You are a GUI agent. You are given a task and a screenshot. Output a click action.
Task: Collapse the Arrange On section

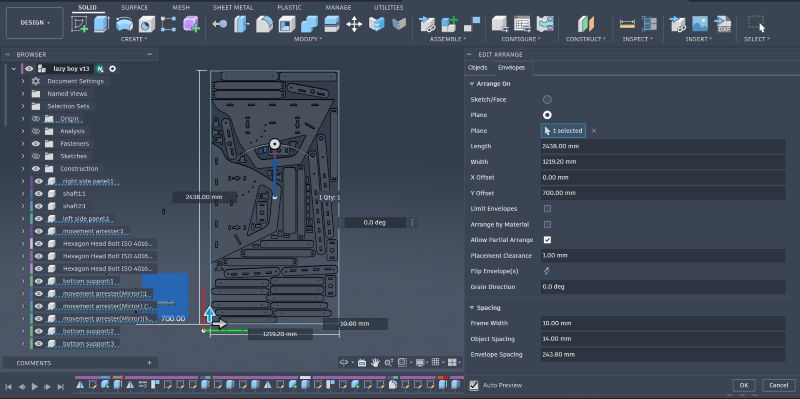tap(472, 84)
